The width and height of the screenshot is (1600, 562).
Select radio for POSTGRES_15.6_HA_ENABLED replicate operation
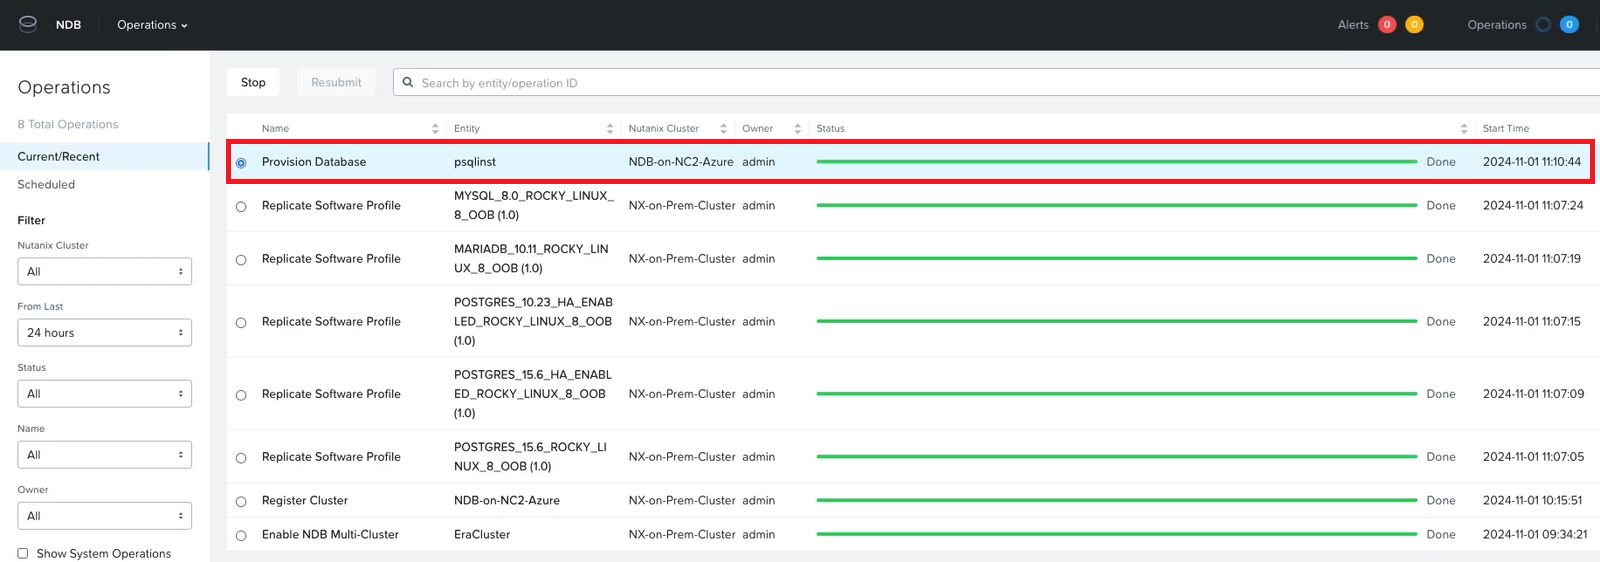(241, 396)
